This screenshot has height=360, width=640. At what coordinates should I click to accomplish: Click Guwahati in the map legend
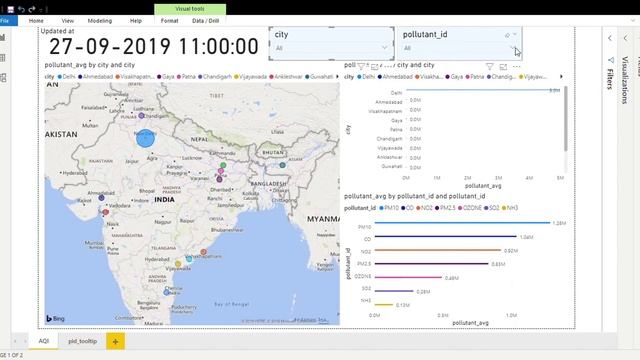tap(319, 77)
